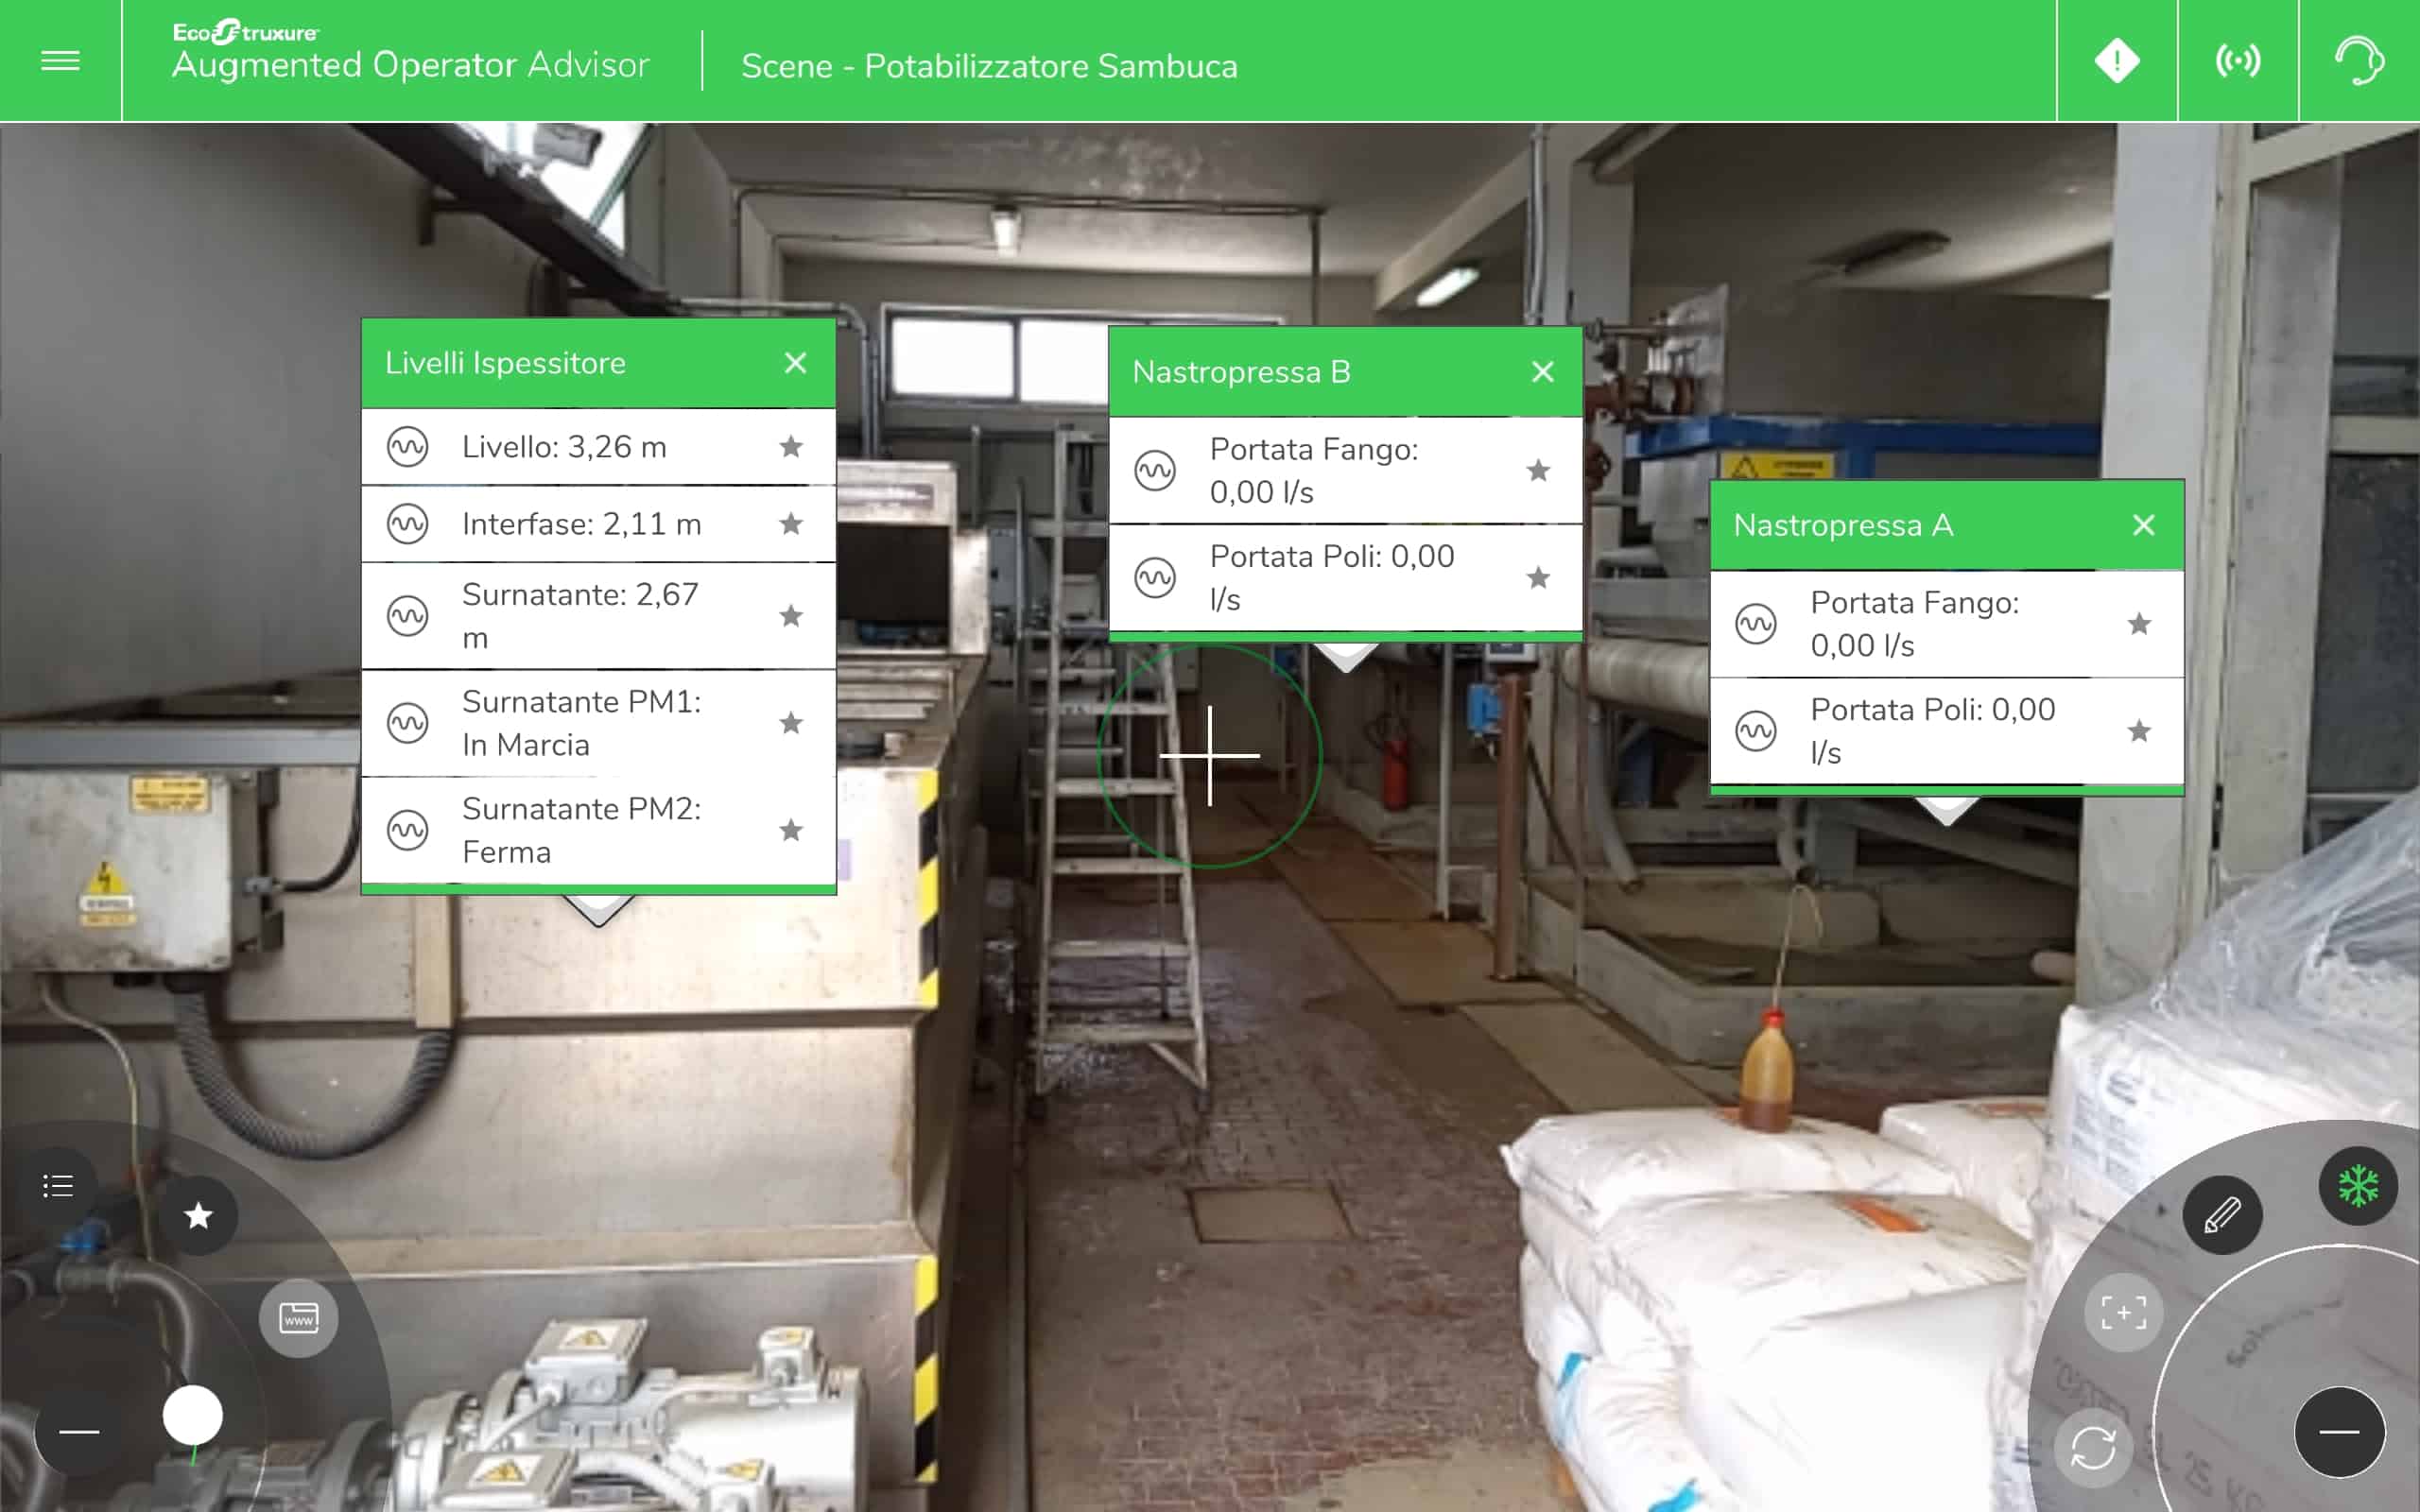2420x1512 pixels.
Task: Favorite the Surnatante PM1 status
Action: tap(791, 722)
